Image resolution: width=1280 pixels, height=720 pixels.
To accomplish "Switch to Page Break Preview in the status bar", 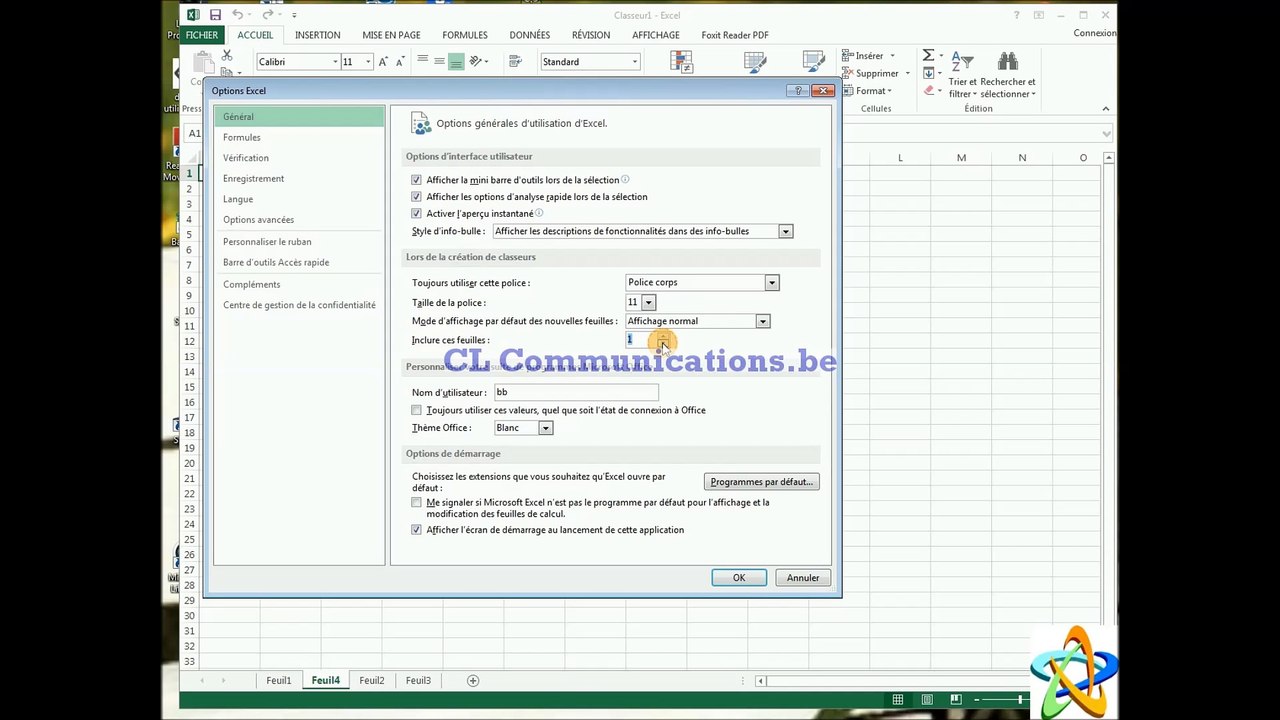I will [956, 700].
